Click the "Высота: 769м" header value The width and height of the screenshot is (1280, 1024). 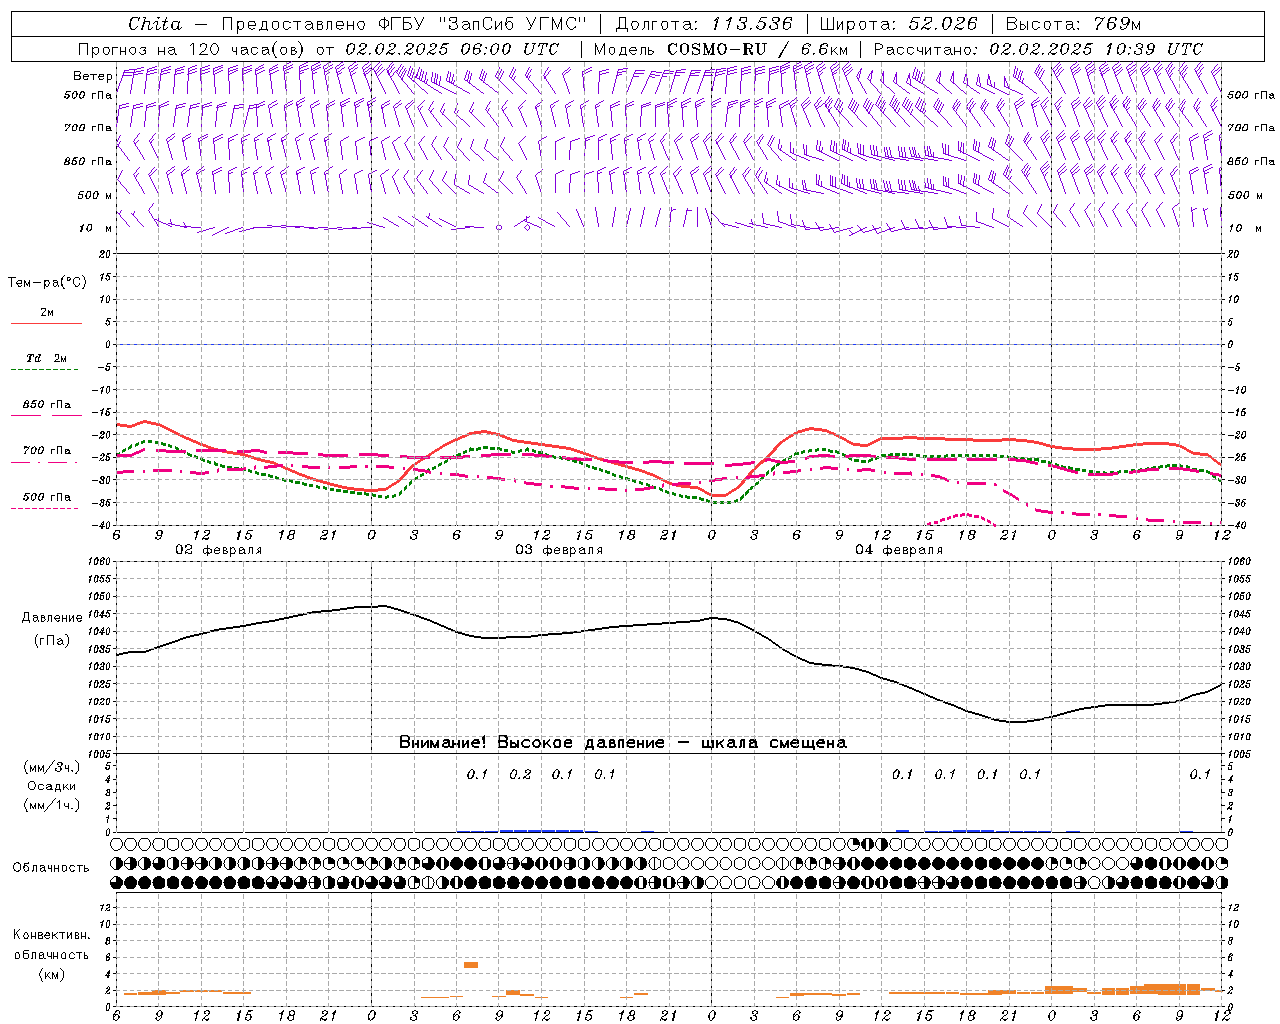tap(1073, 24)
